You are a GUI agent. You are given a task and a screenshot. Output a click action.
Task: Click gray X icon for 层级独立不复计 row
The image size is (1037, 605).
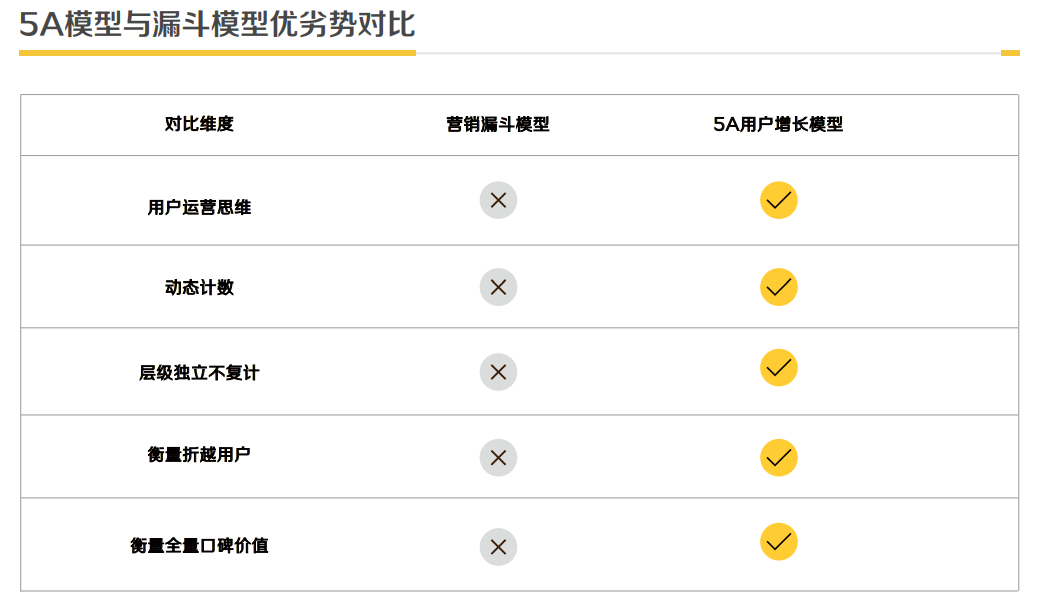pos(498,372)
